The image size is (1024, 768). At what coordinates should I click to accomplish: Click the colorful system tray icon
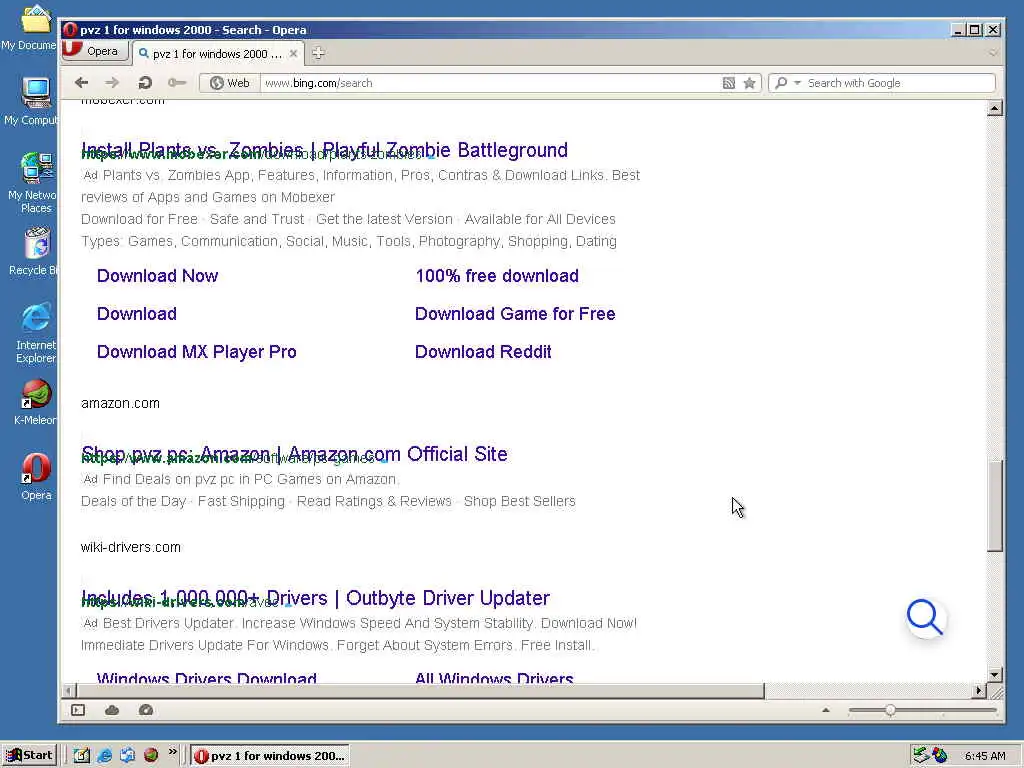click(940, 756)
